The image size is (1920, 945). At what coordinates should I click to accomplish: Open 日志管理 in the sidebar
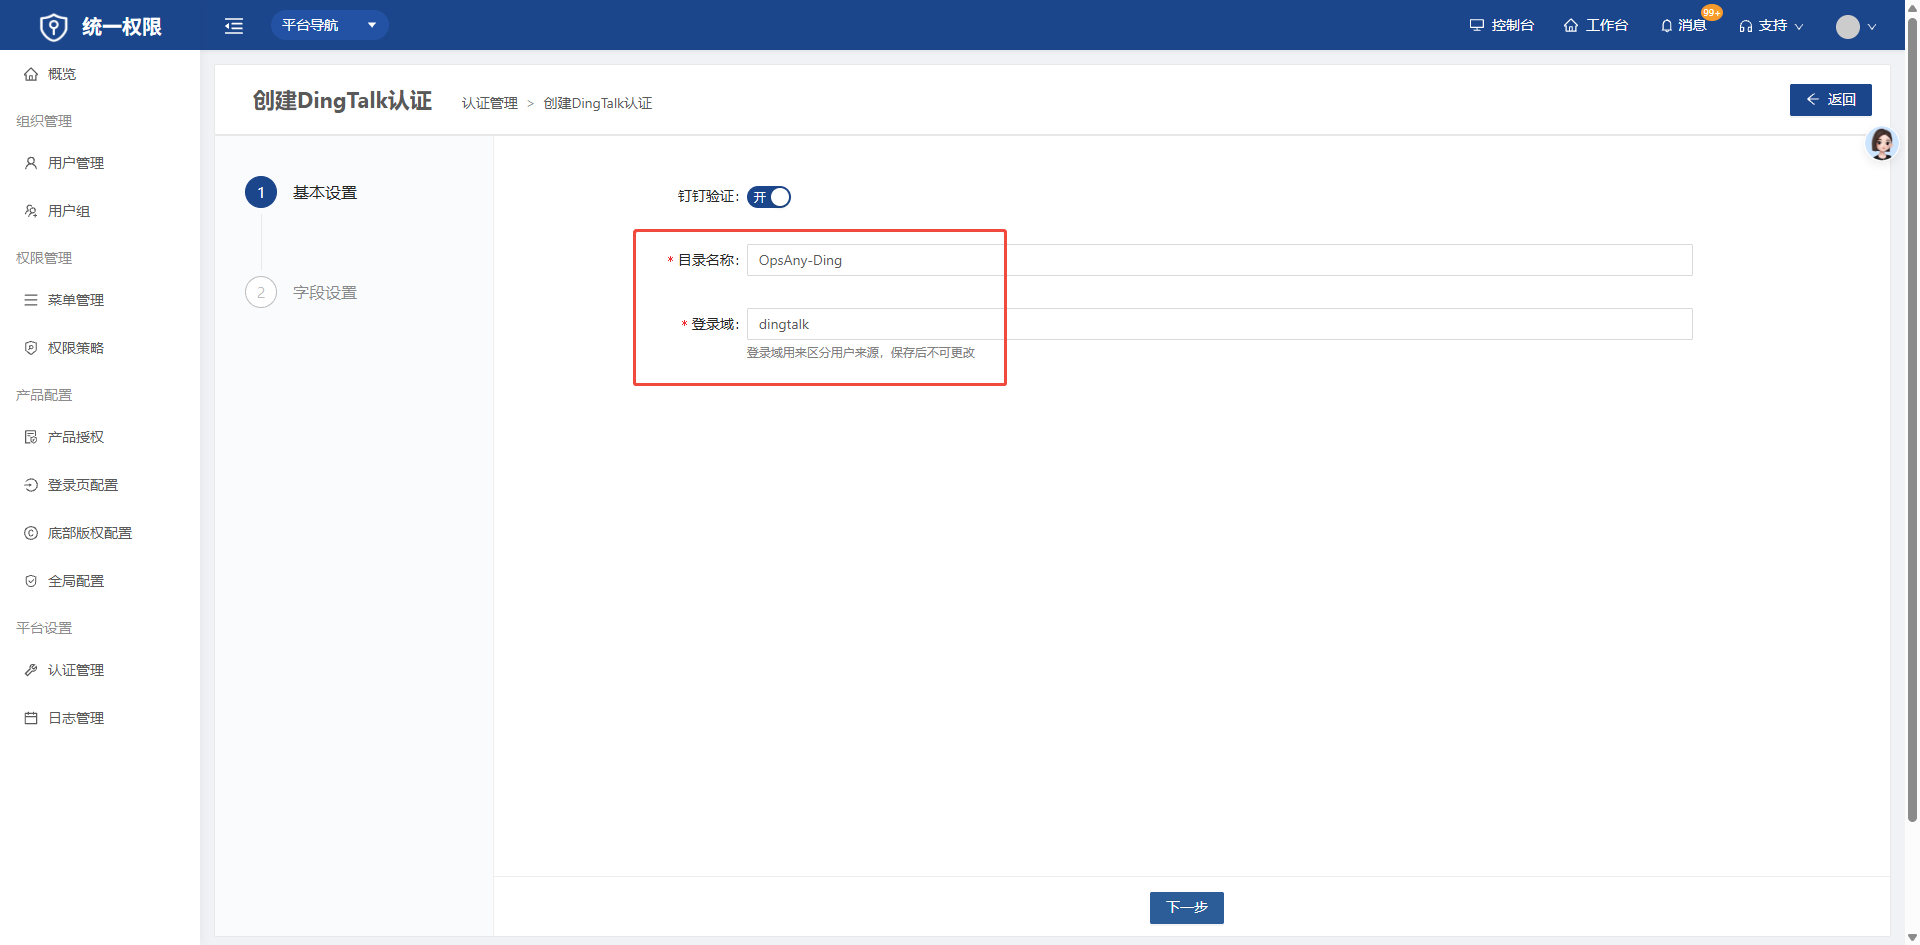tap(76, 718)
